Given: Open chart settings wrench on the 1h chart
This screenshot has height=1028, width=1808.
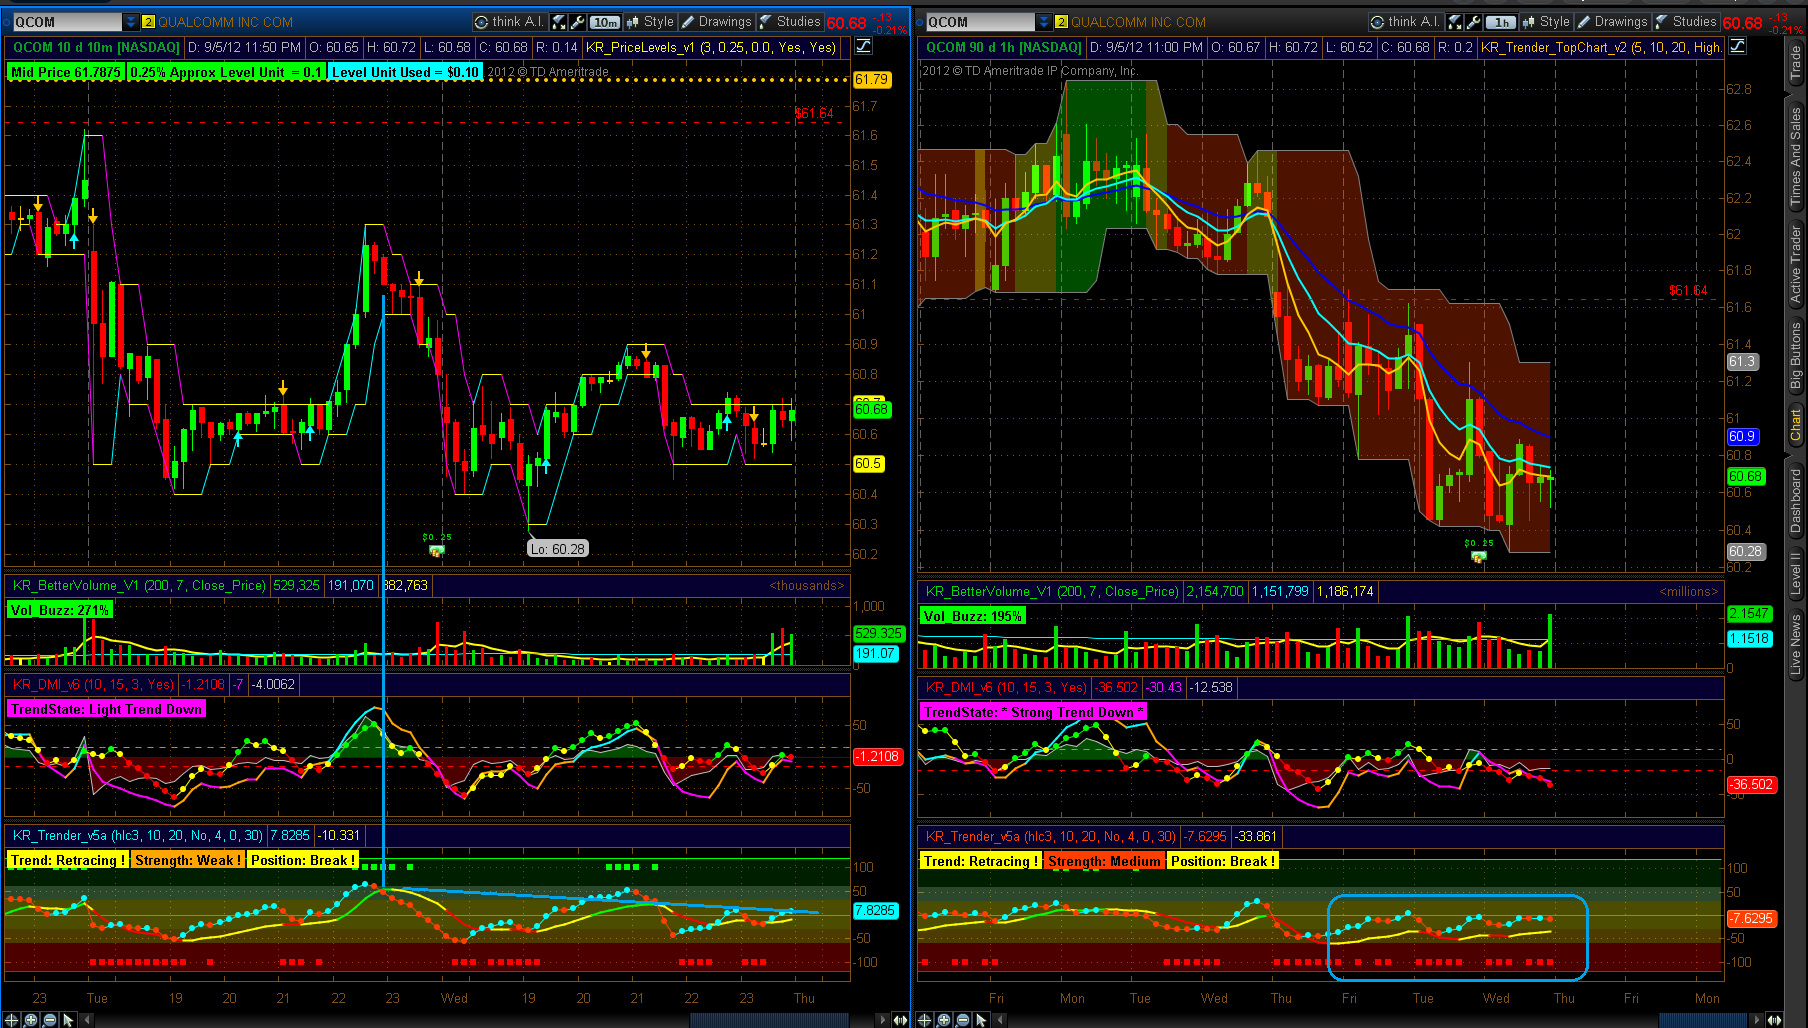Looking at the screenshot, I should click(1473, 22).
